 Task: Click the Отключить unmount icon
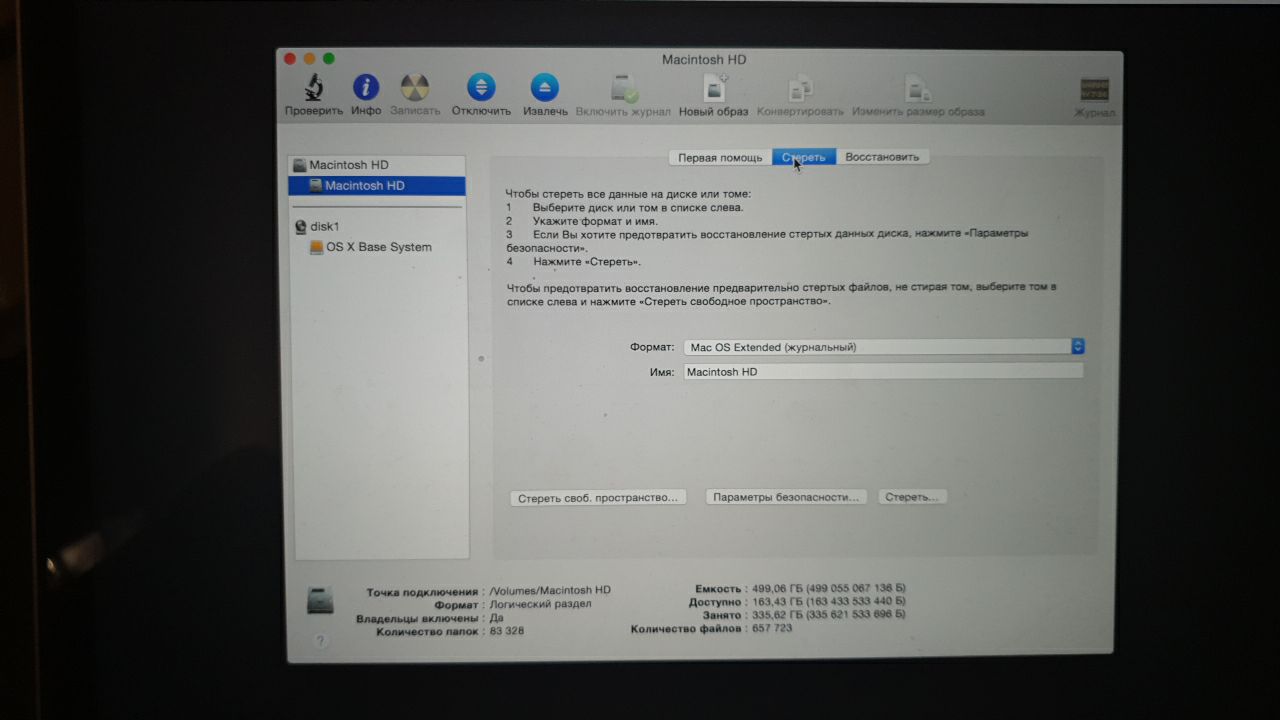pos(481,87)
